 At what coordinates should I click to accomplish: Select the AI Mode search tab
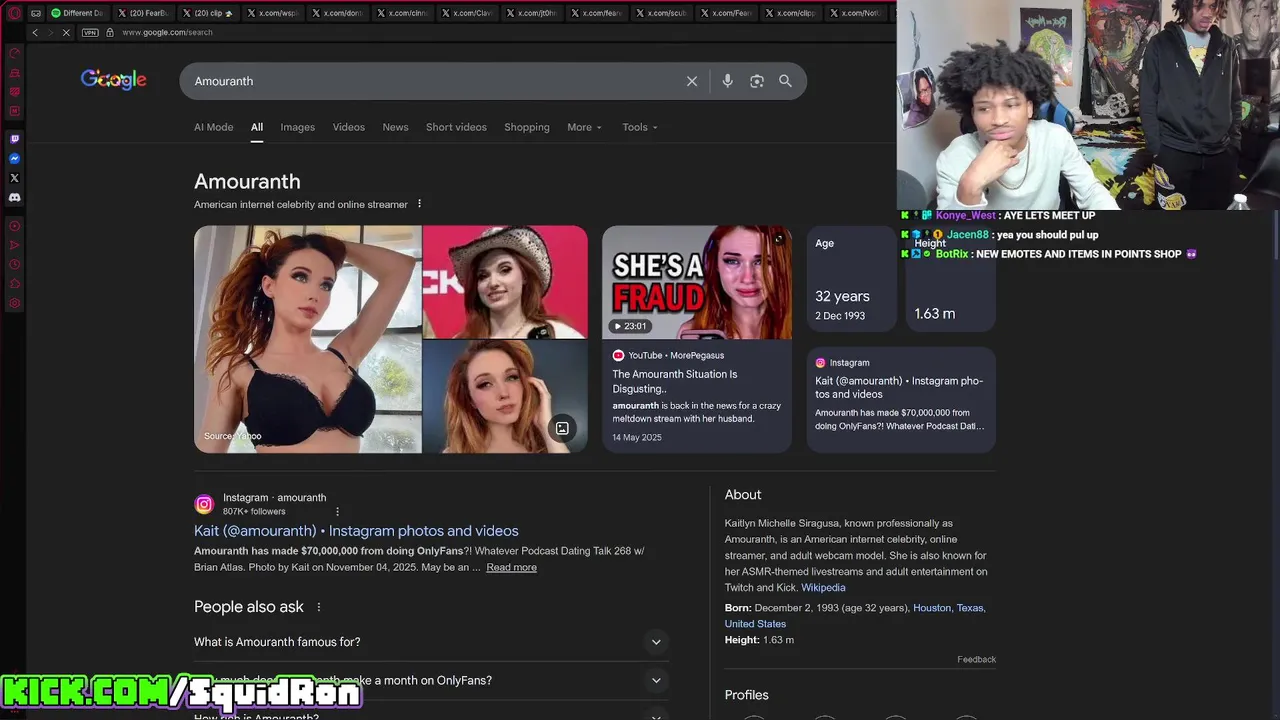pyautogui.click(x=213, y=127)
